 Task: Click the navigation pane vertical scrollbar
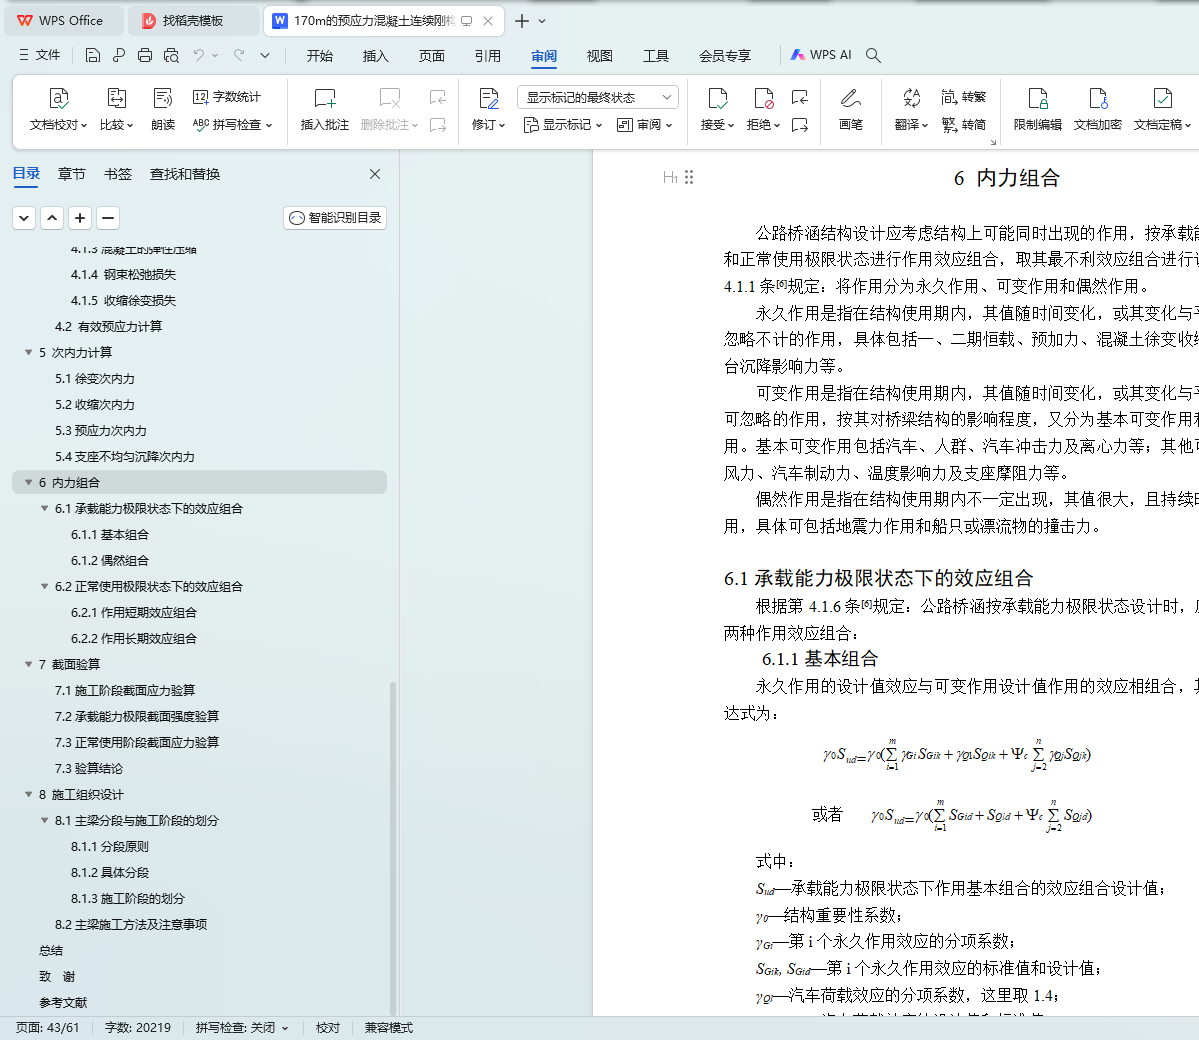[393, 847]
